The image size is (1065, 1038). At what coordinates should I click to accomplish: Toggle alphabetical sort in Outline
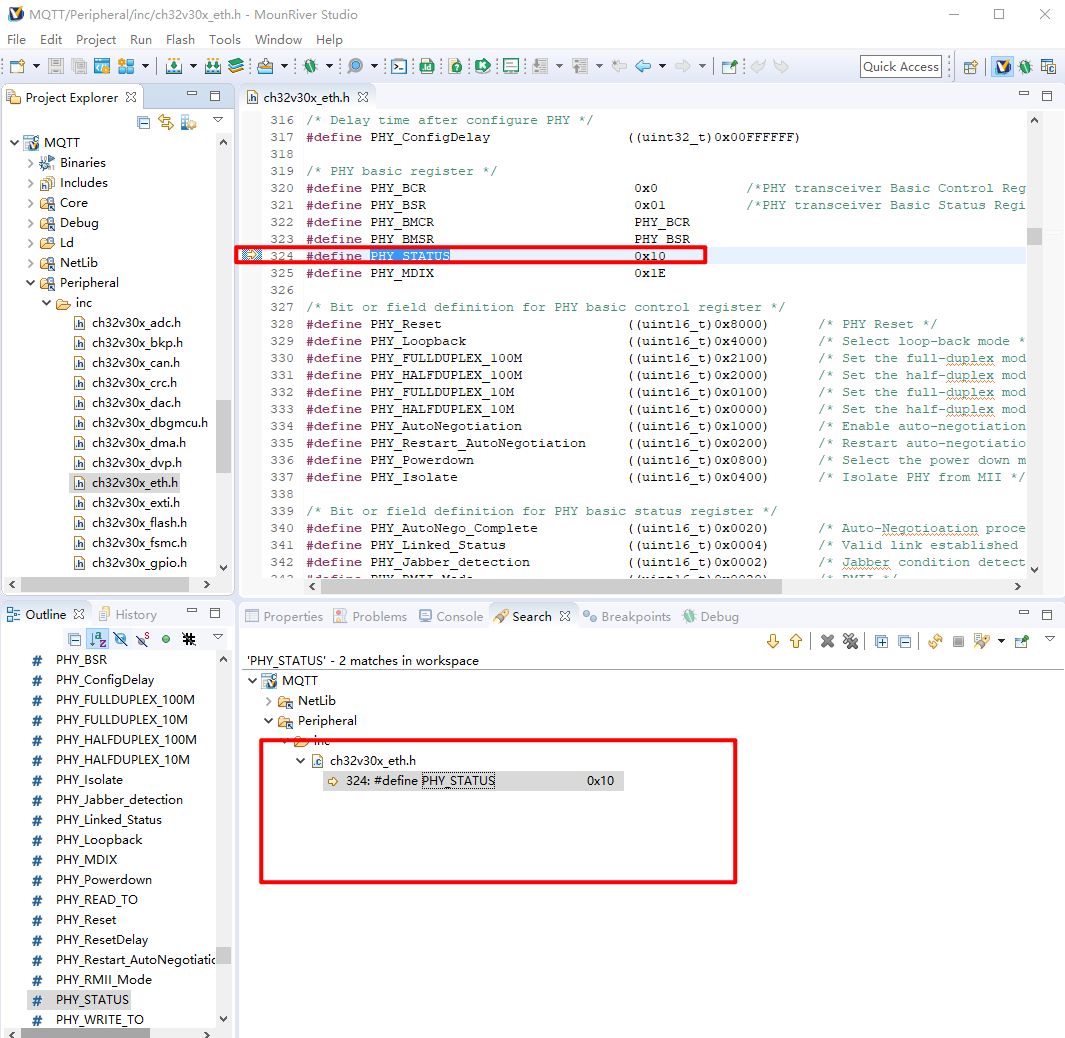[x=97, y=639]
